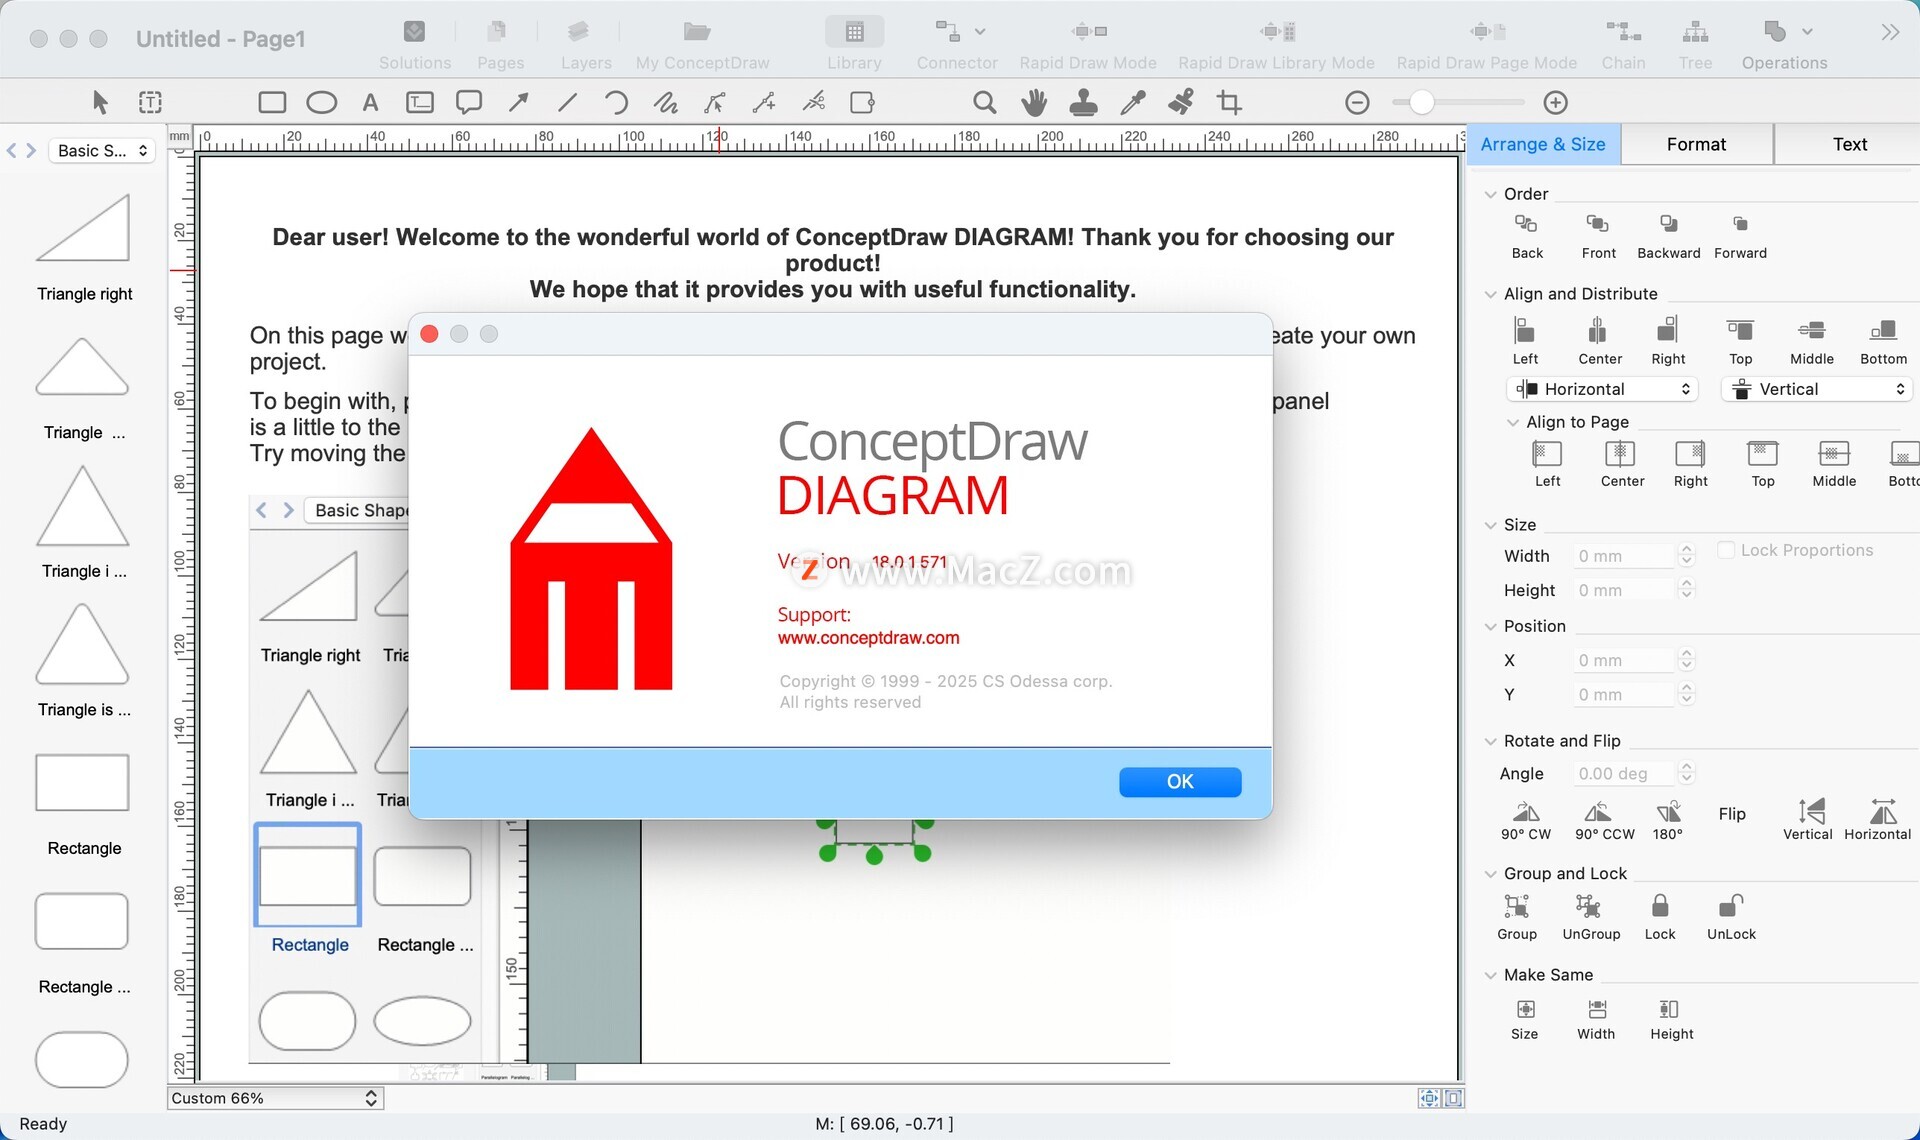Click Make Same Width icon
Viewport: 1920px width, 1140px height.
[x=1597, y=1009]
